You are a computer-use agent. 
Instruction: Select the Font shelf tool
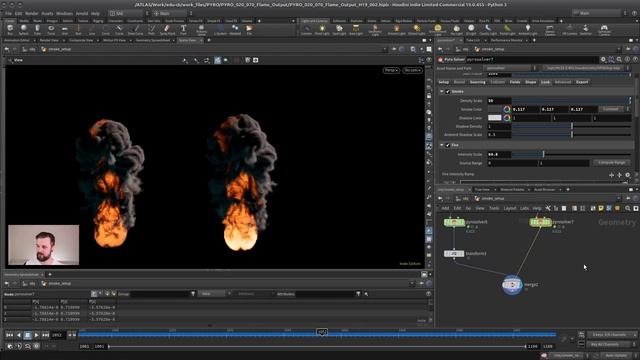pos(183,29)
